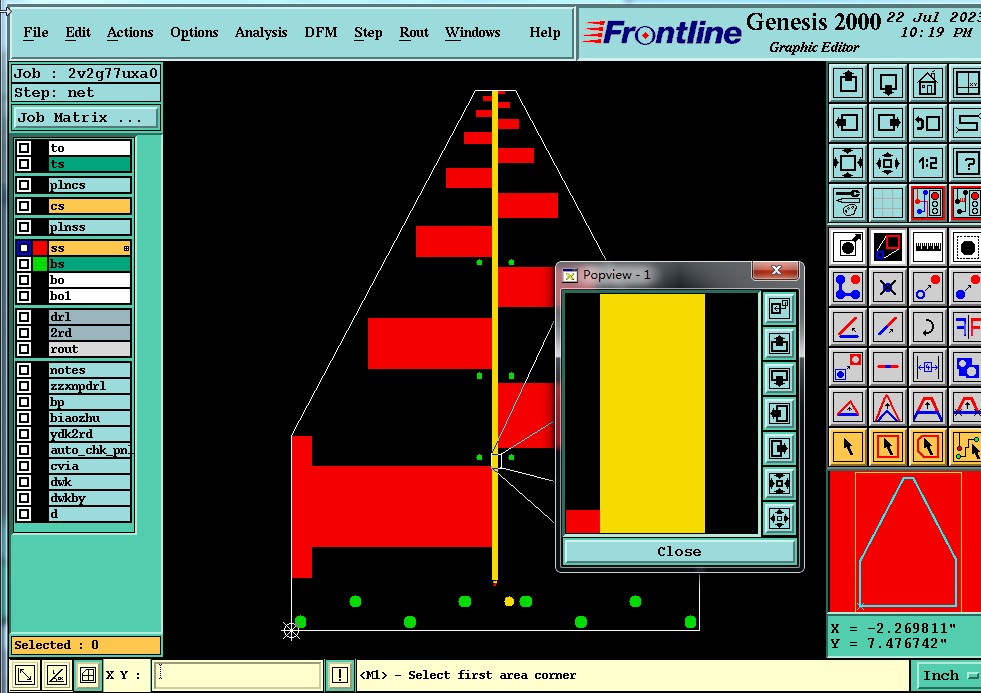The image size is (981, 693).
Task: Click the pan up icon in Popview
Action: (x=779, y=343)
